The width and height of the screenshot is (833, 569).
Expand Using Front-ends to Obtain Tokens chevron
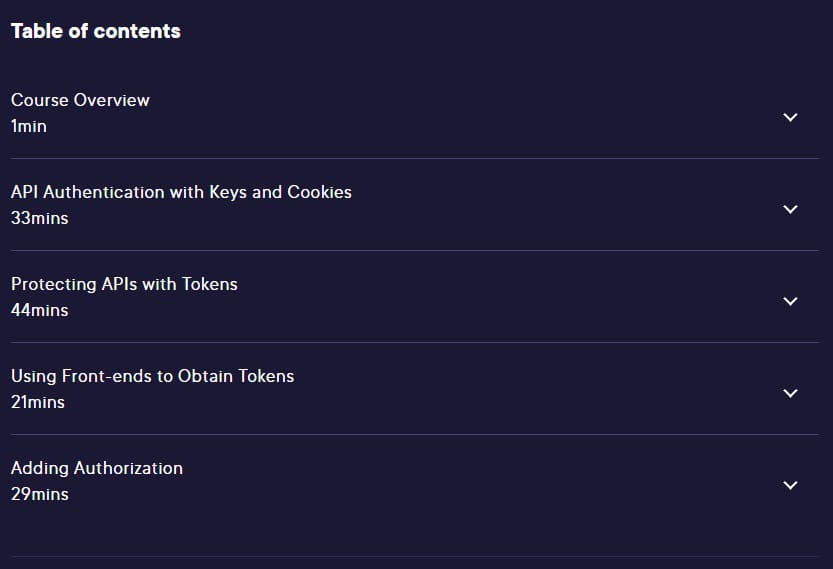click(x=790, y=393)
